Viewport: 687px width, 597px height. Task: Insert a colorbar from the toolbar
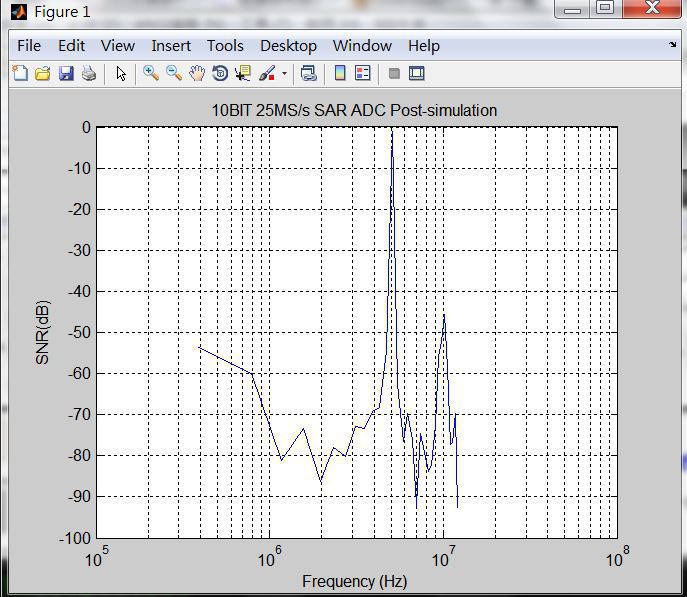340,73
